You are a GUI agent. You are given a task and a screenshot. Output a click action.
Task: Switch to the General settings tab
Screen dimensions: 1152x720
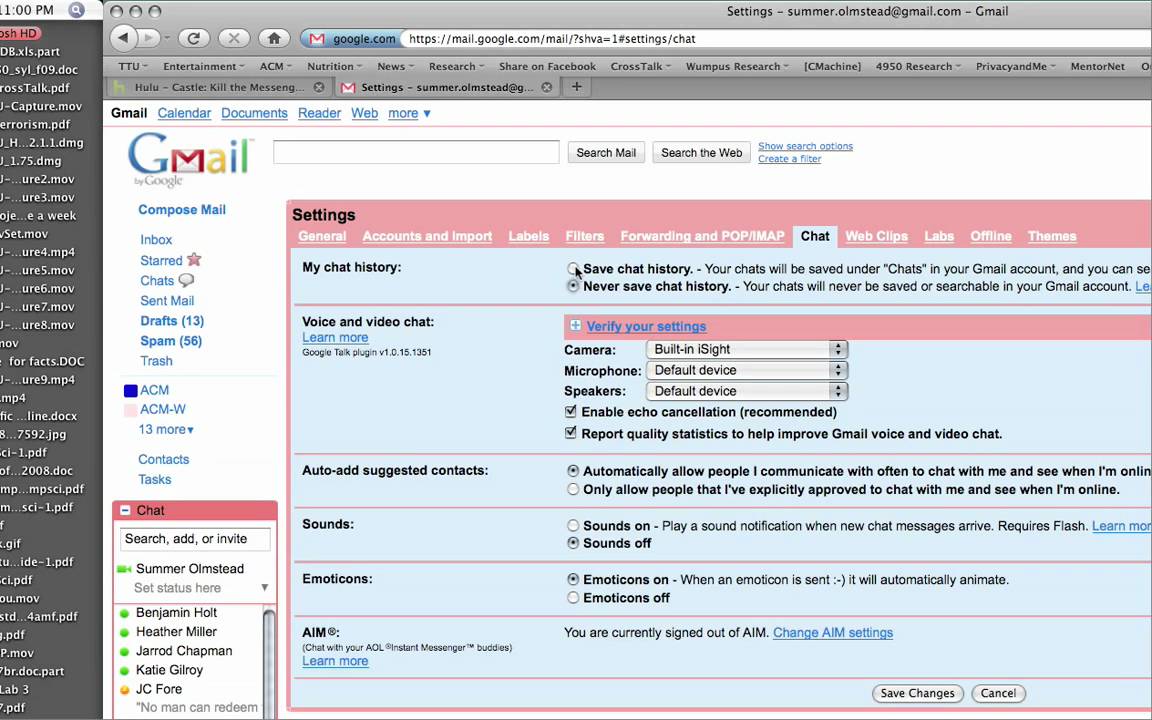click(322, 236)
